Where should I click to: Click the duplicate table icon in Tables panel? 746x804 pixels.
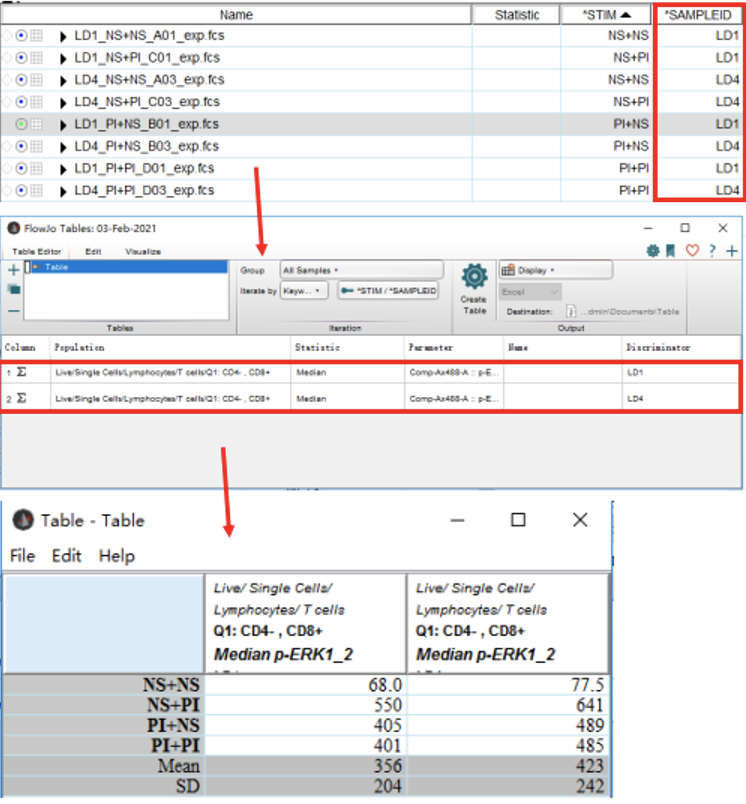point(13,289)
